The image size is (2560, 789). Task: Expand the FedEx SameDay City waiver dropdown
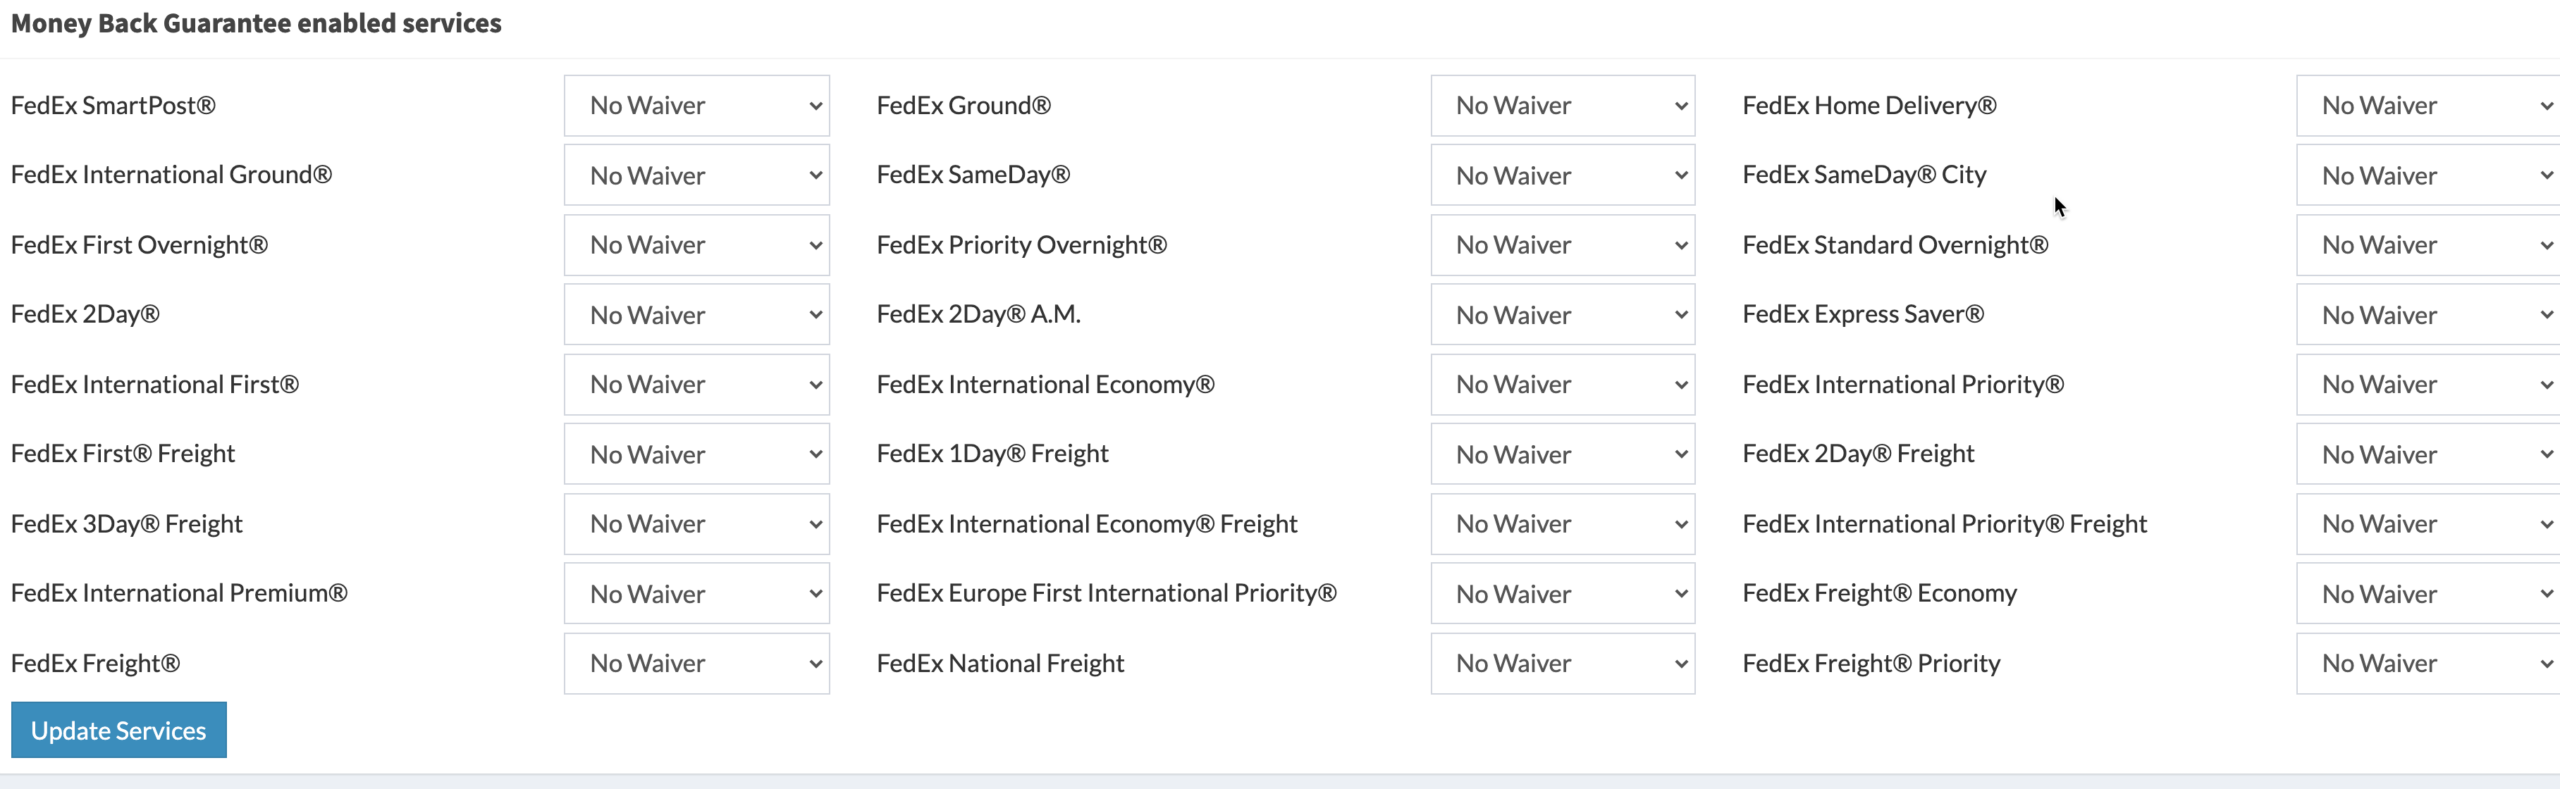[2429, 175]
